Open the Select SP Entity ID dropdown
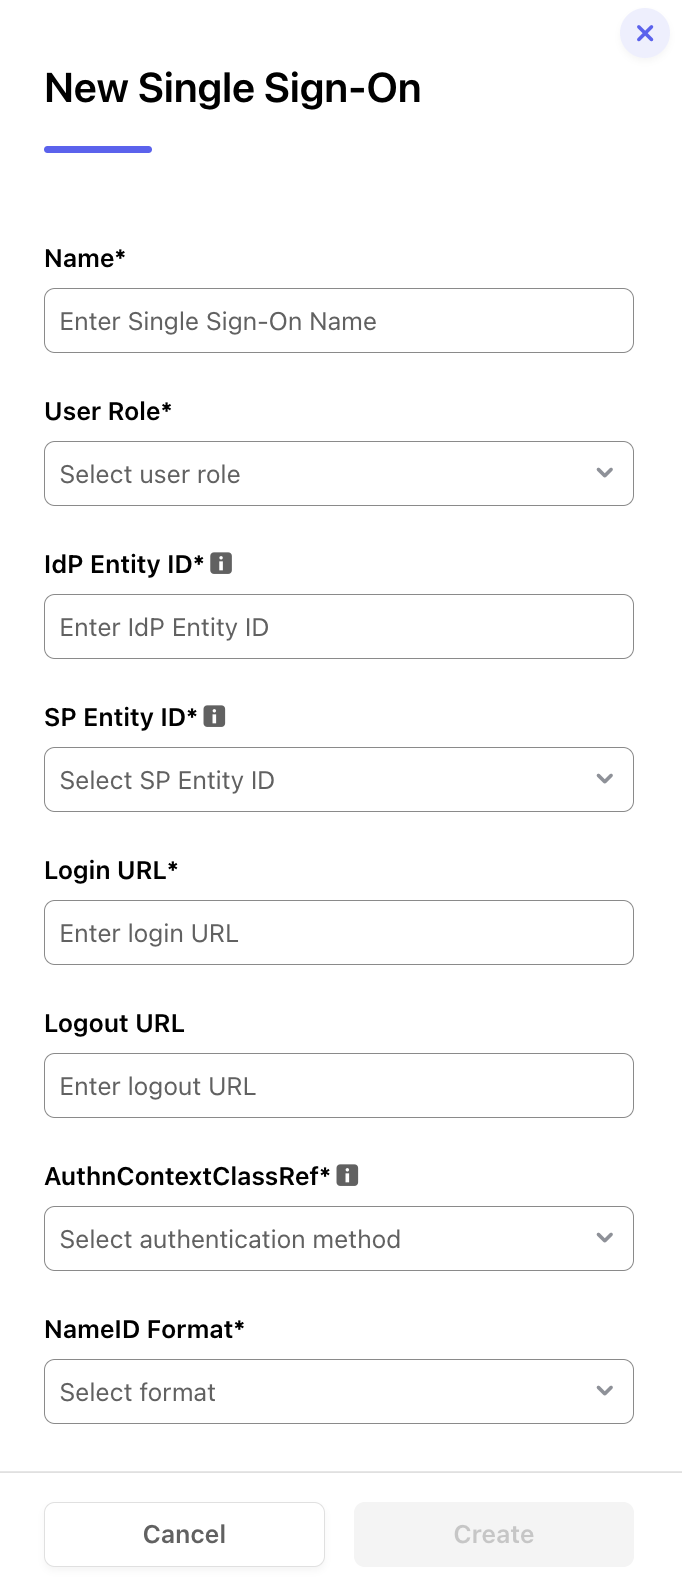Viewport: 682px width, 1592px height. (x=339, y=779)
